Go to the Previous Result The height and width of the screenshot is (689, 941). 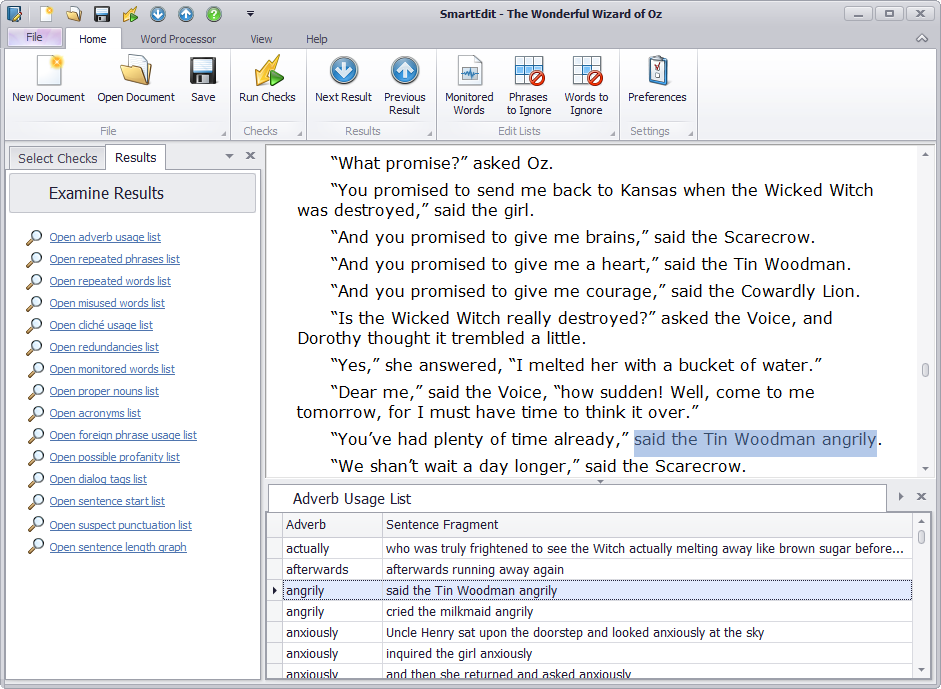(x=404, y=80)
